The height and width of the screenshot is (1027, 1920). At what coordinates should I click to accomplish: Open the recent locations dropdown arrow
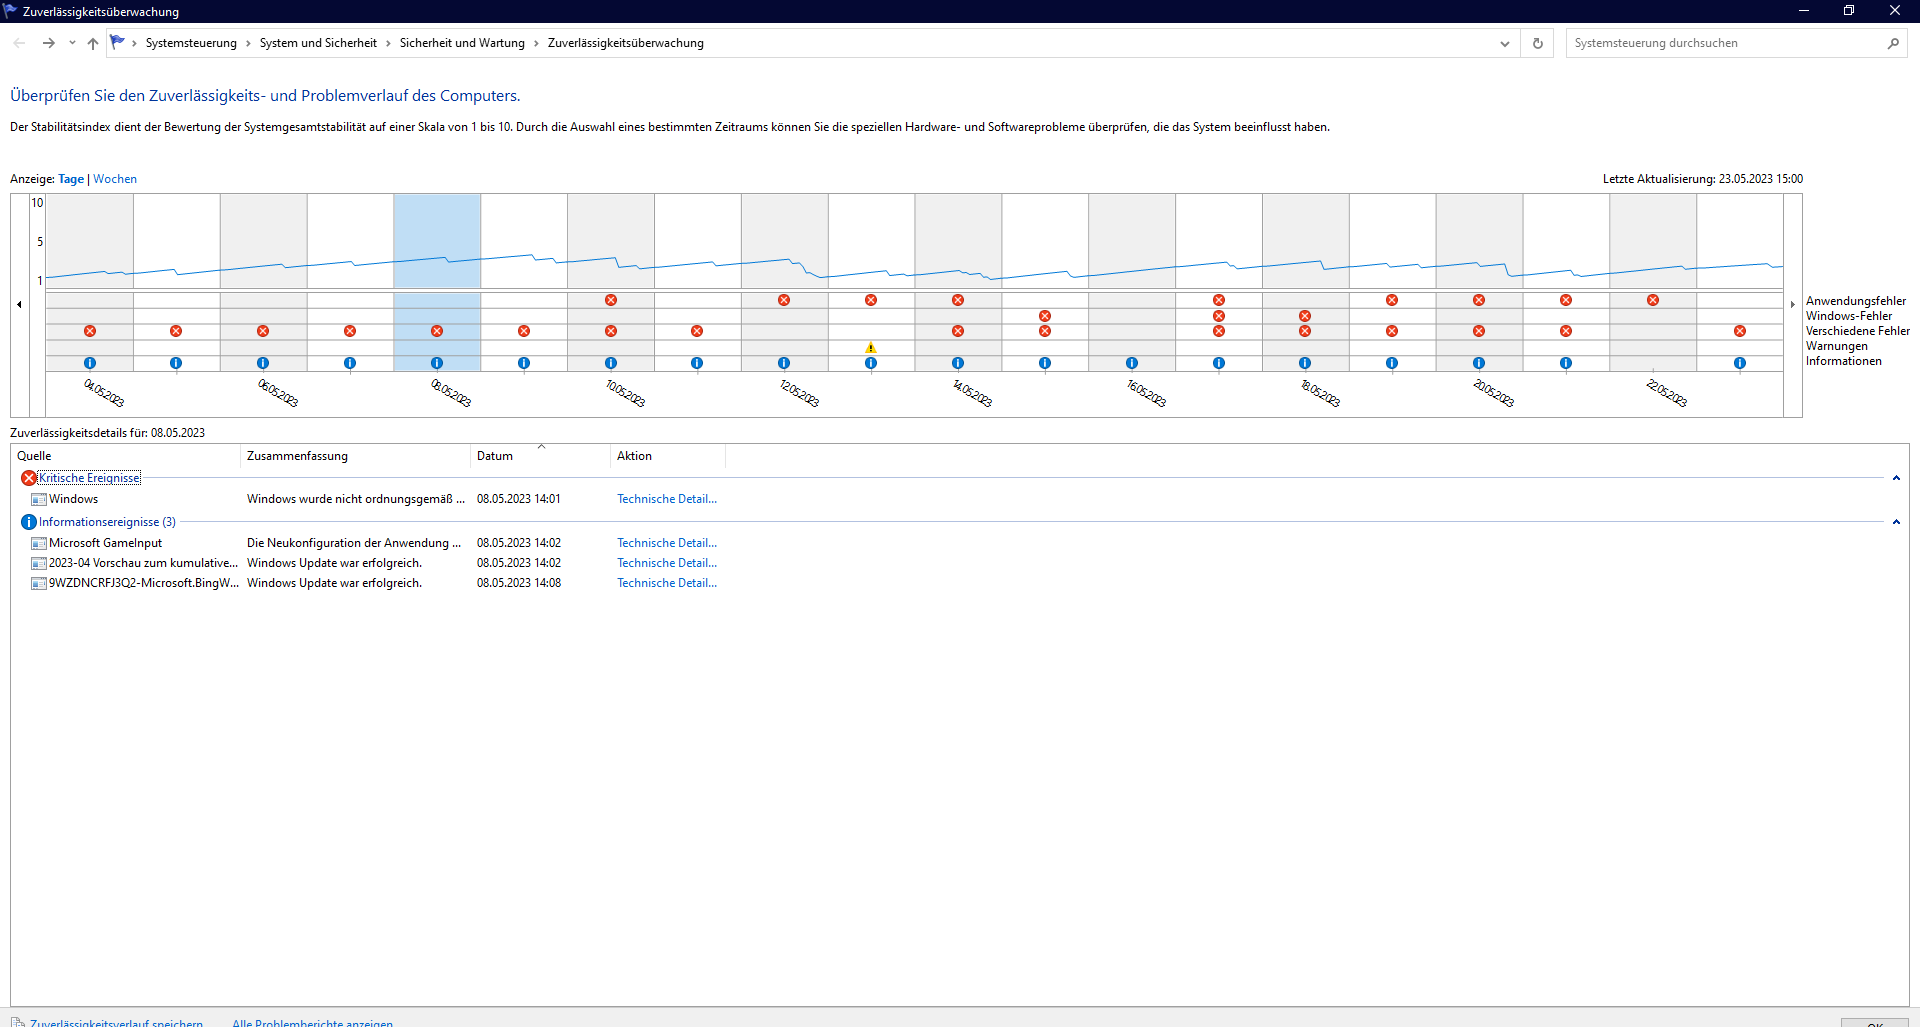(x=72, y=43)
